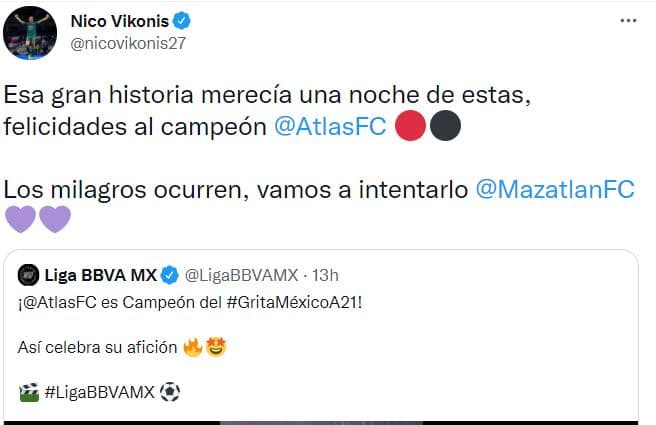Open the @nicovikonis27 handle
Image resolution: width=656 pixels, height=425 pixels.
(128, 44)
